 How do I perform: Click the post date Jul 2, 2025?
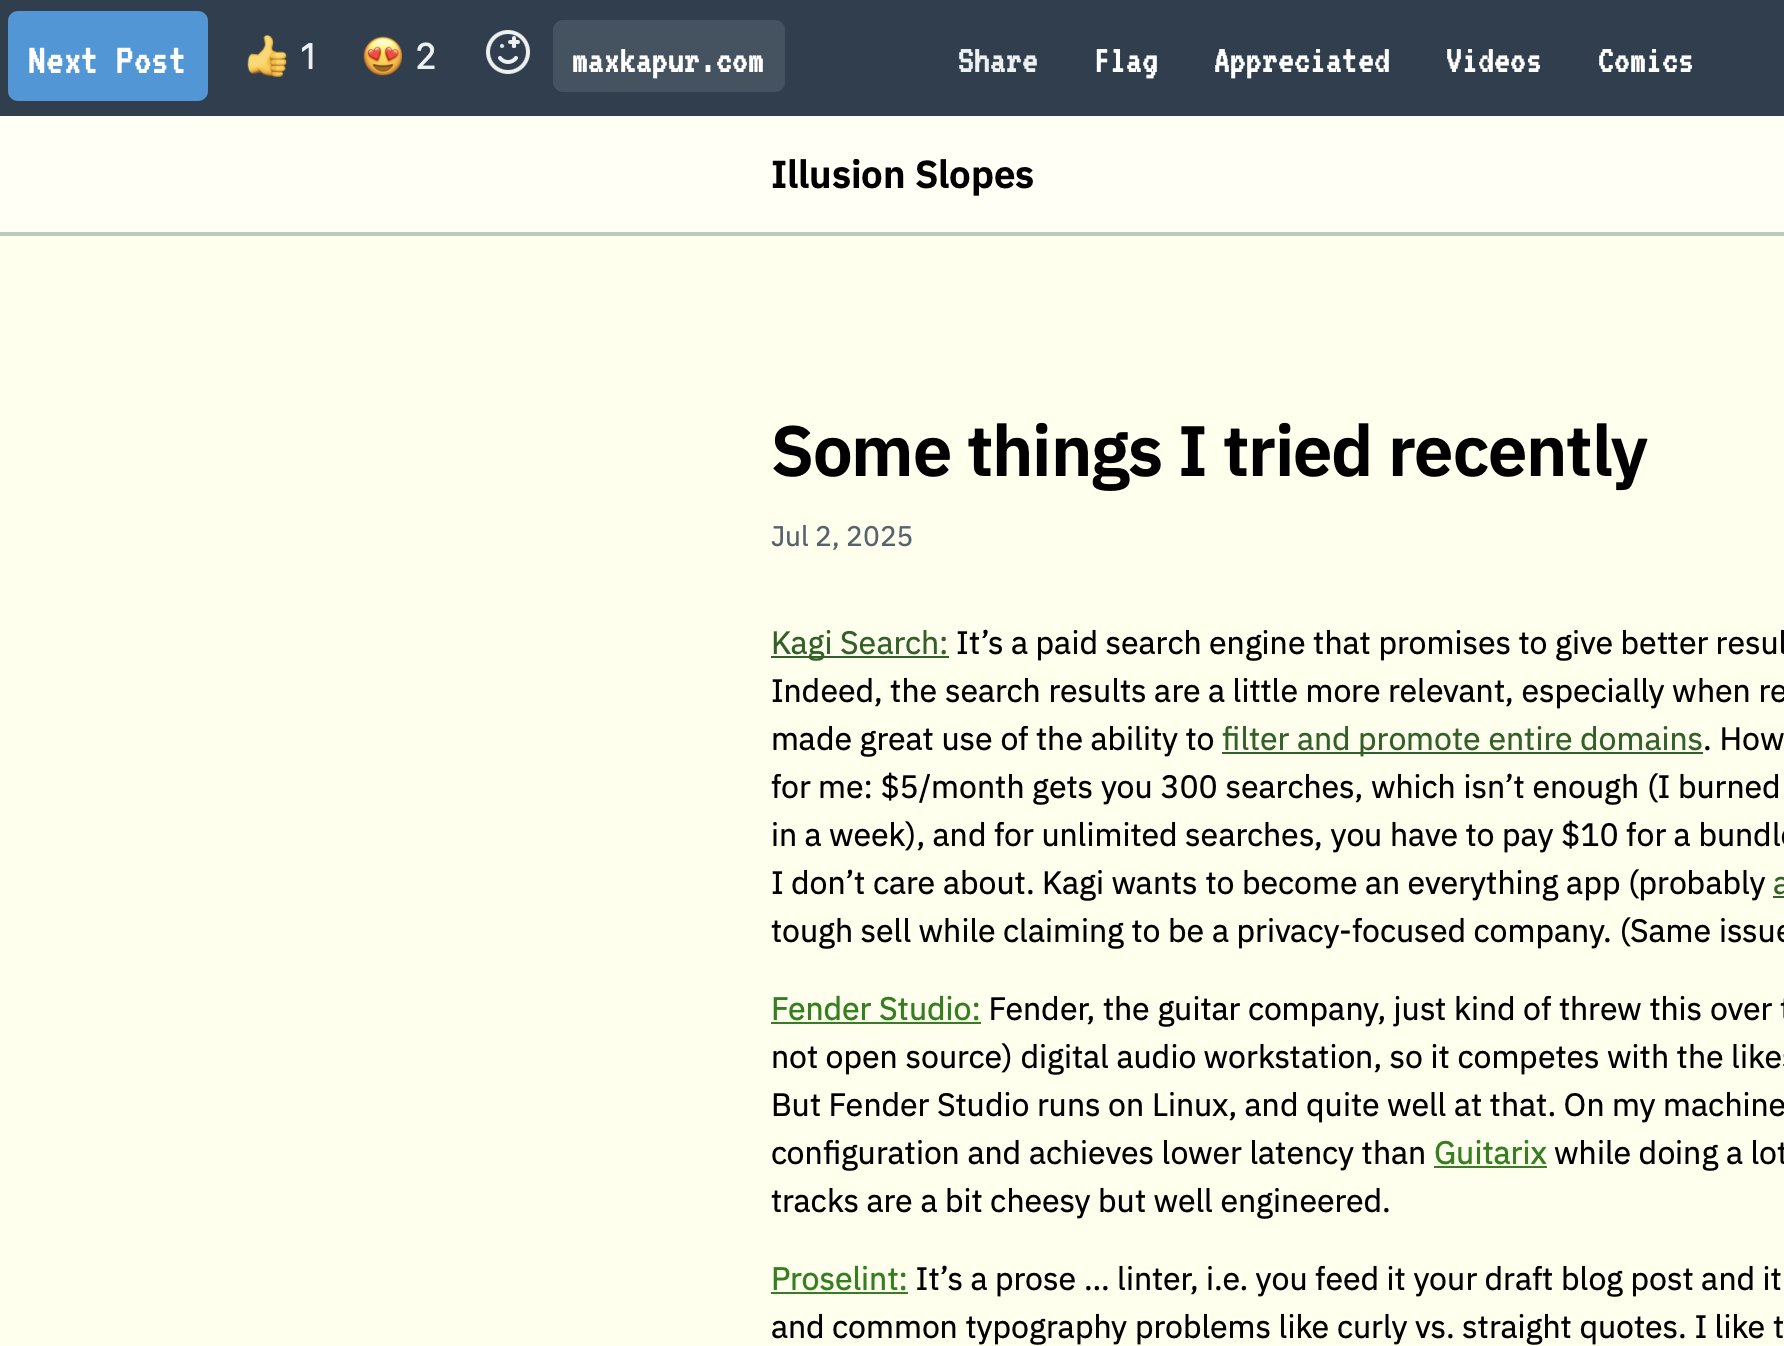pyautogui.click(x=842, y=537)
